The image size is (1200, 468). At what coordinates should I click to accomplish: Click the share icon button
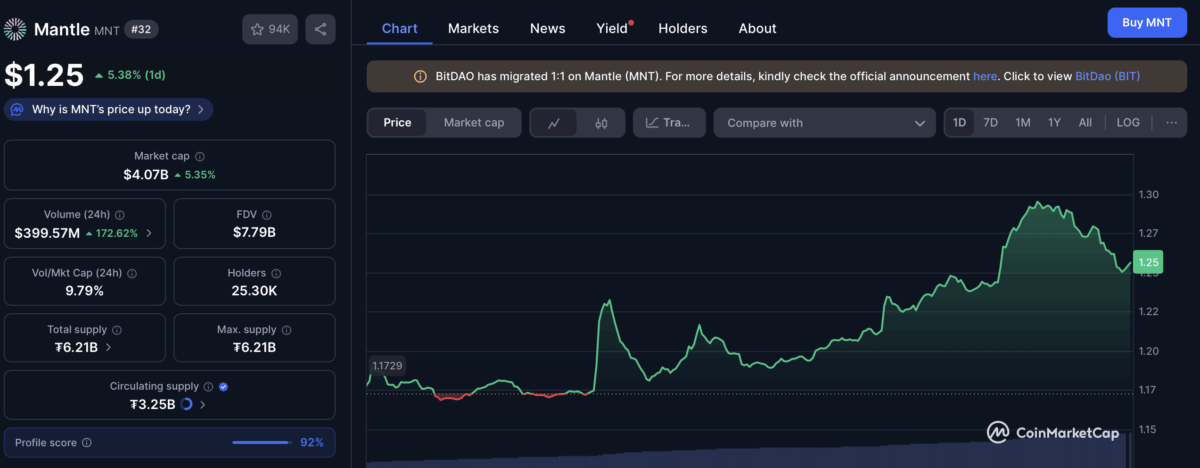point(320,29)
